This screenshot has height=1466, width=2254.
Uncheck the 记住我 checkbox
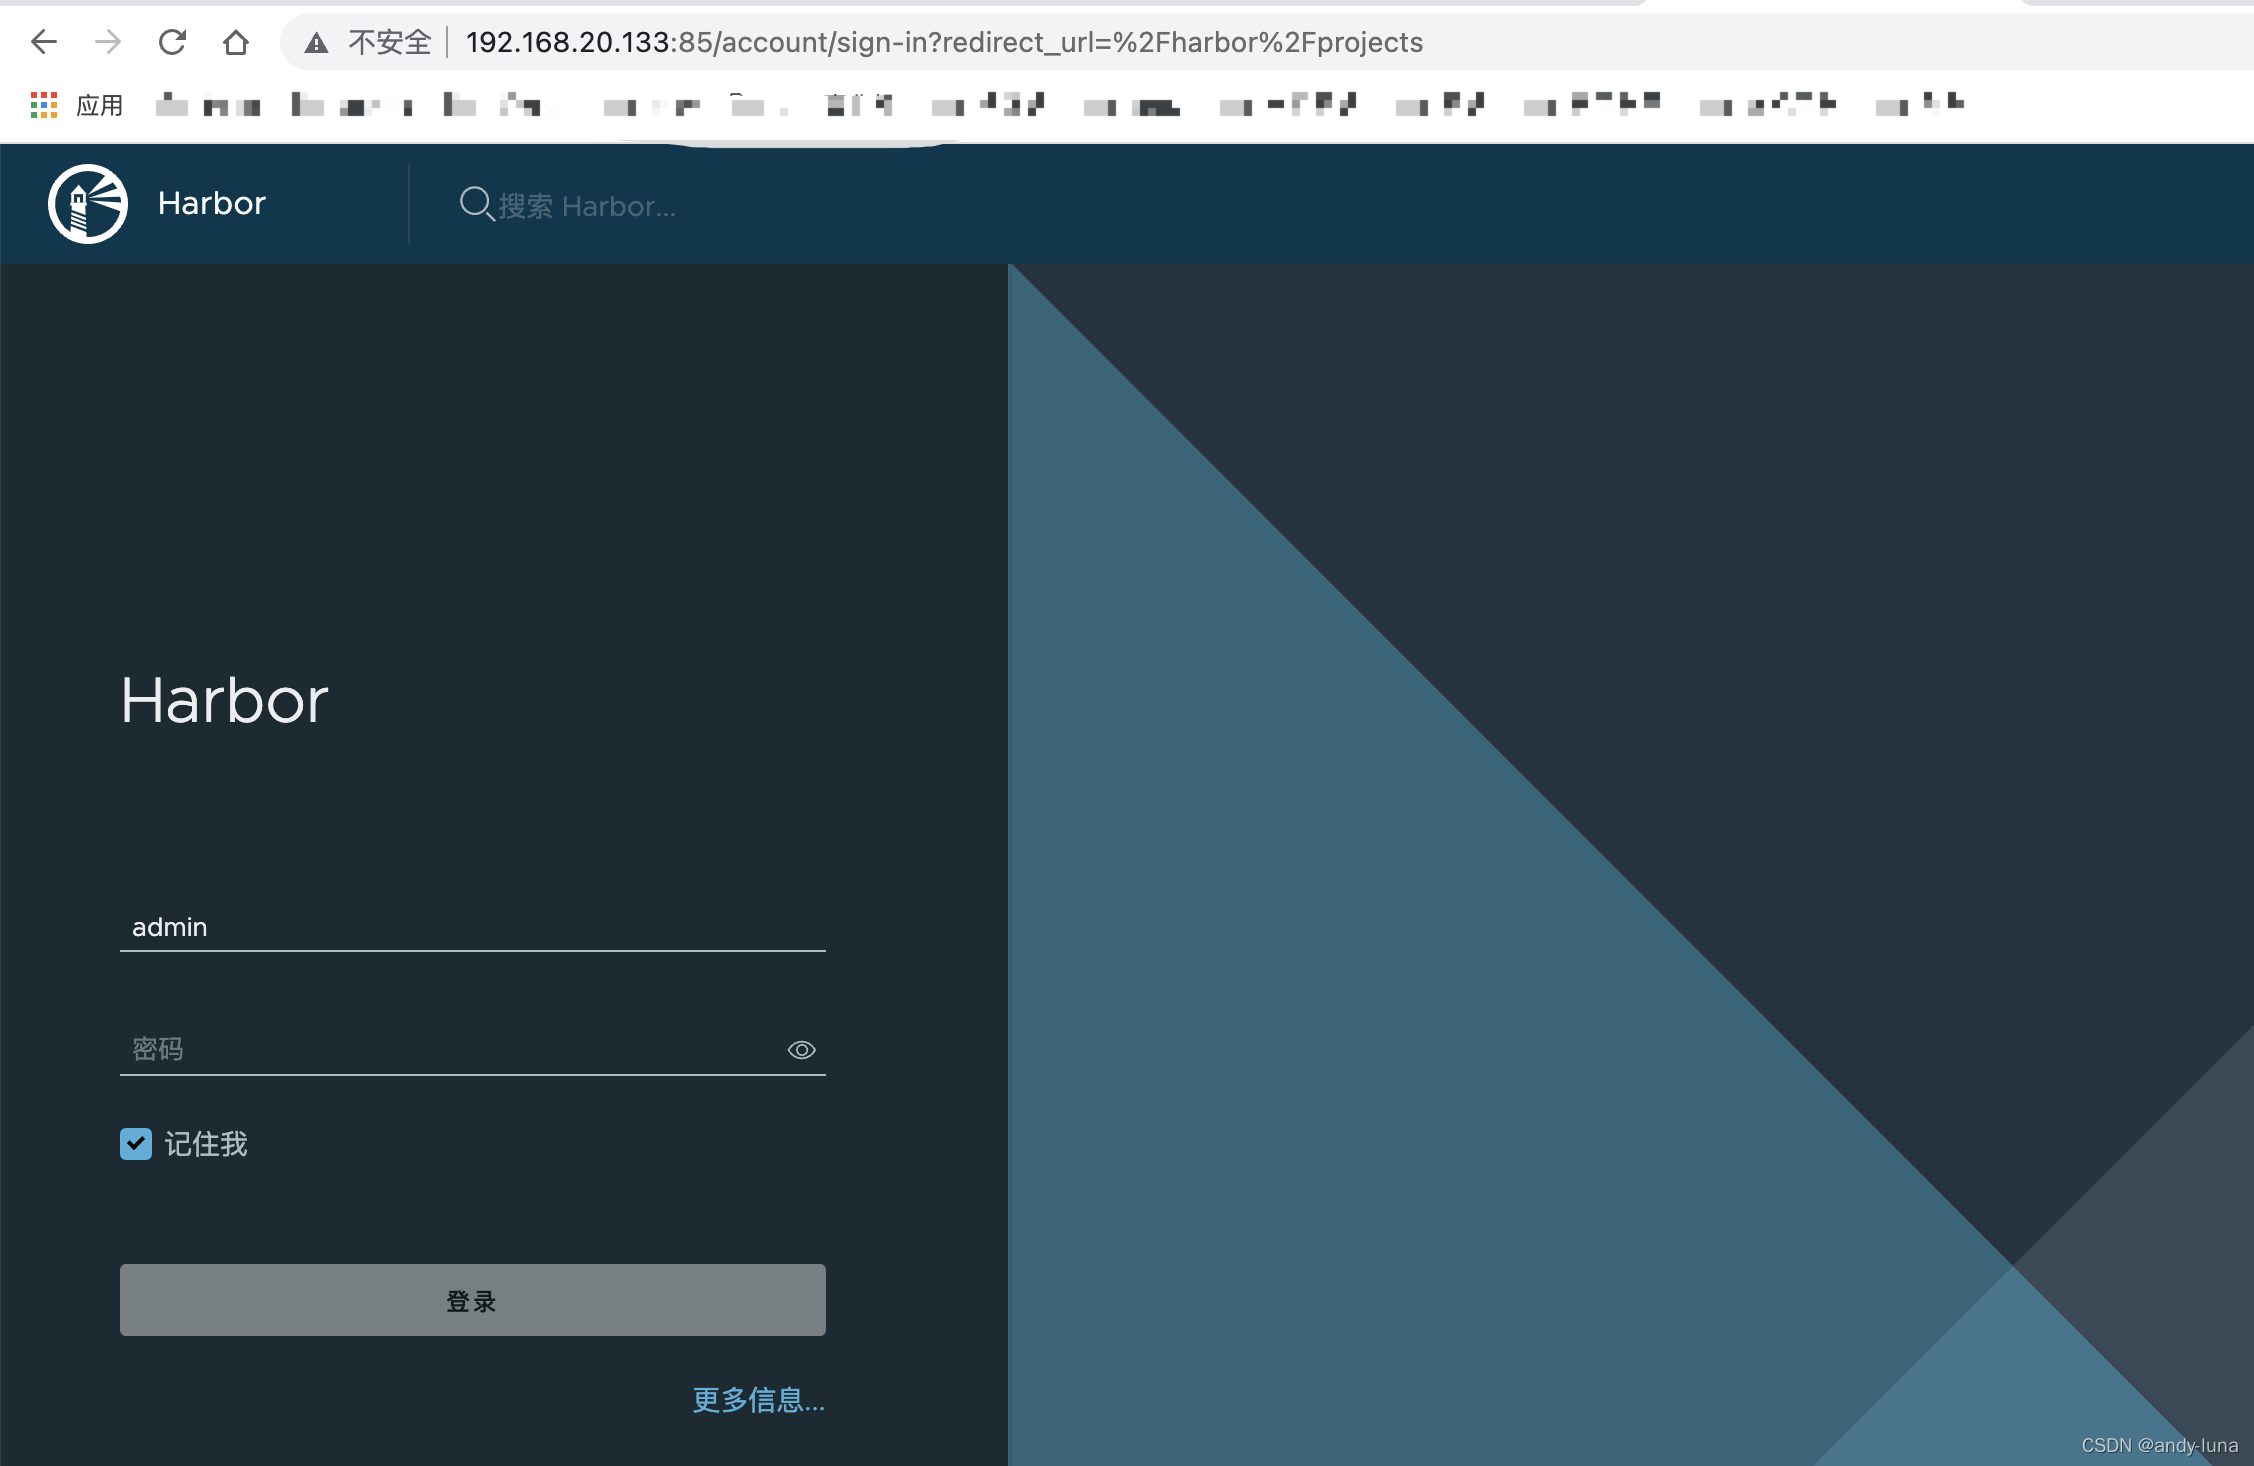[x=135, y=1144]
